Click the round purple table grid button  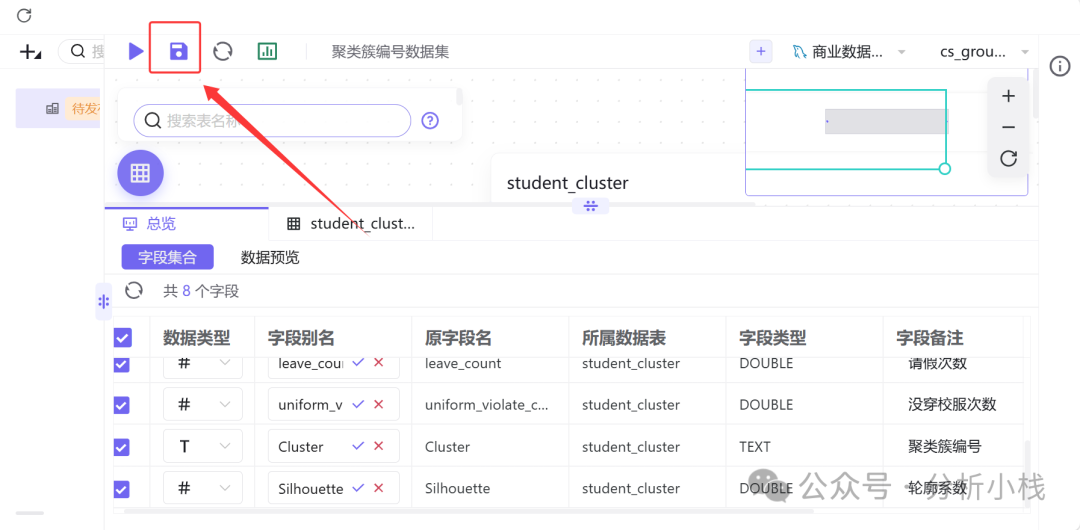click(140, 173)
